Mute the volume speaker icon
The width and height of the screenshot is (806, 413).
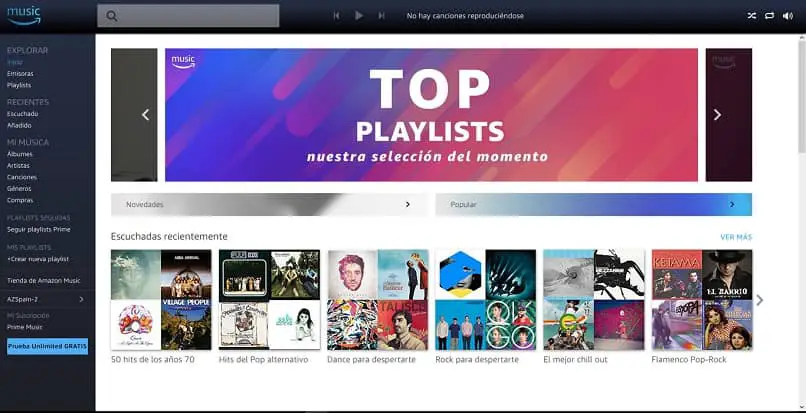pyautogui.click(x=787, y=16)
